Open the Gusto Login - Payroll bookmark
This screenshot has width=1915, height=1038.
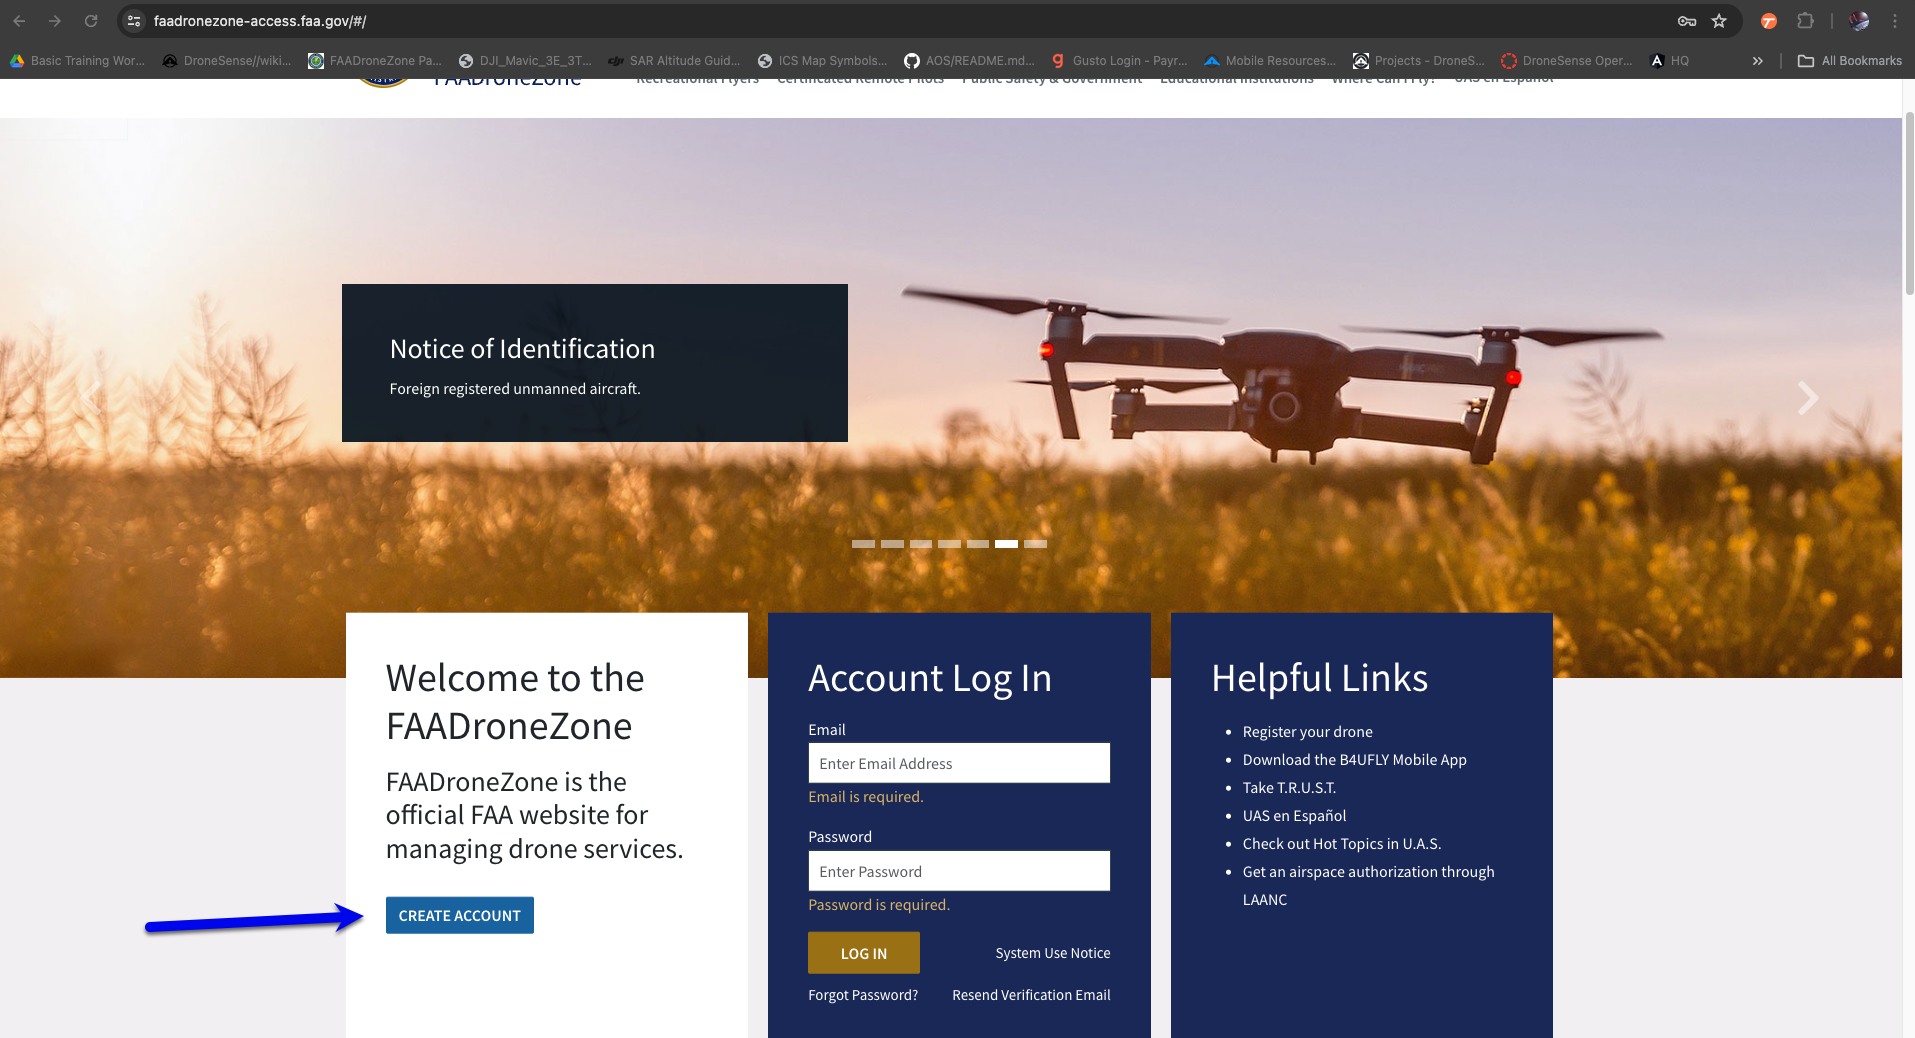click(1120, 60)
